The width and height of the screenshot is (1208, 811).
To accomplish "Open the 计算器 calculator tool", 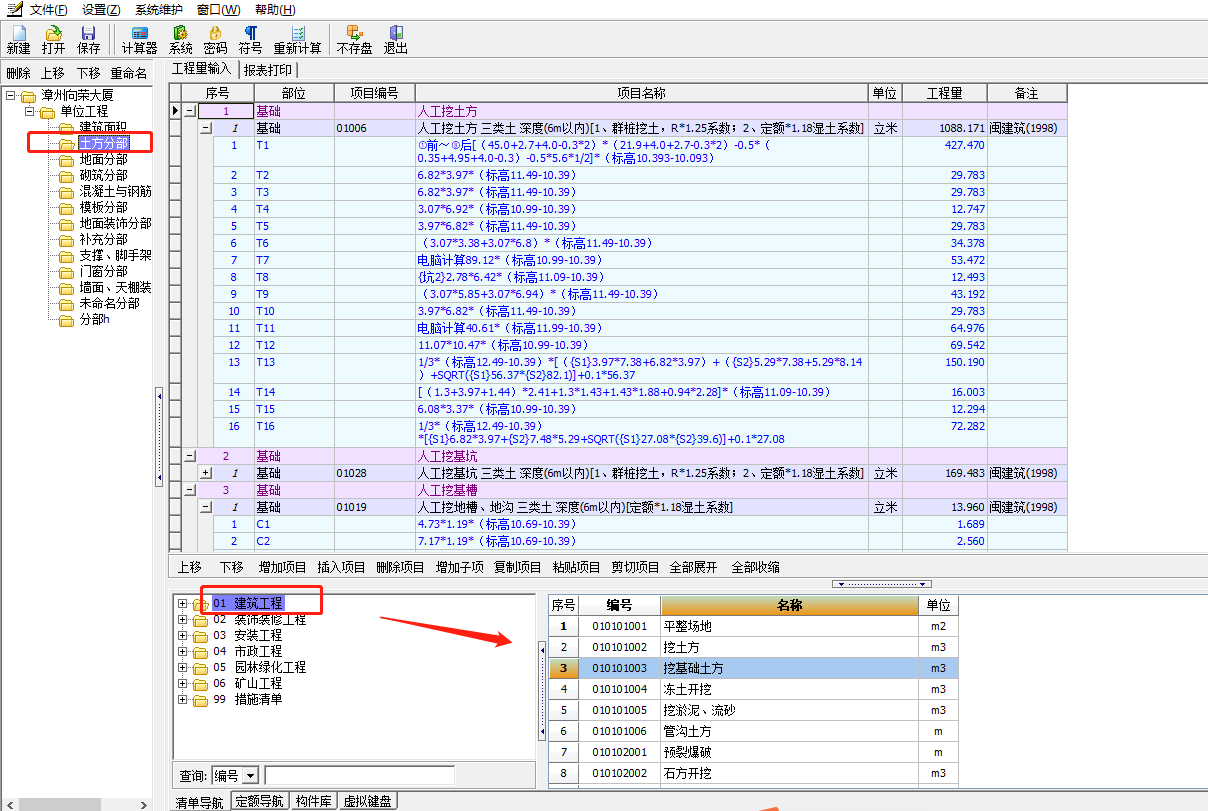I will 139,39.
